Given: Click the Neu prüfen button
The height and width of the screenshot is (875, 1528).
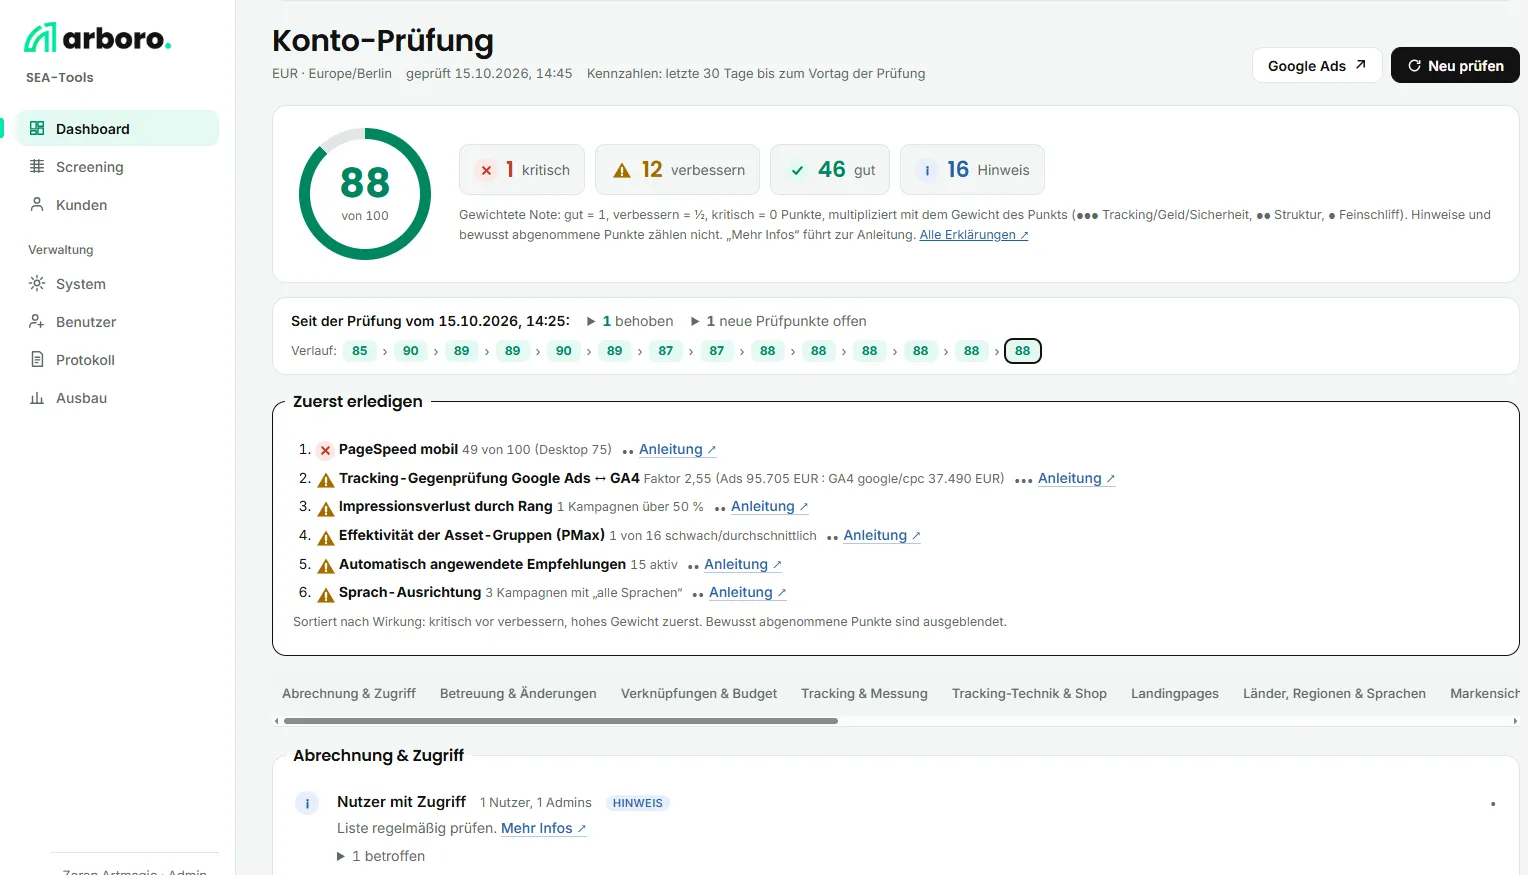Looking at the screenshot, I should tap(1455, 65).
